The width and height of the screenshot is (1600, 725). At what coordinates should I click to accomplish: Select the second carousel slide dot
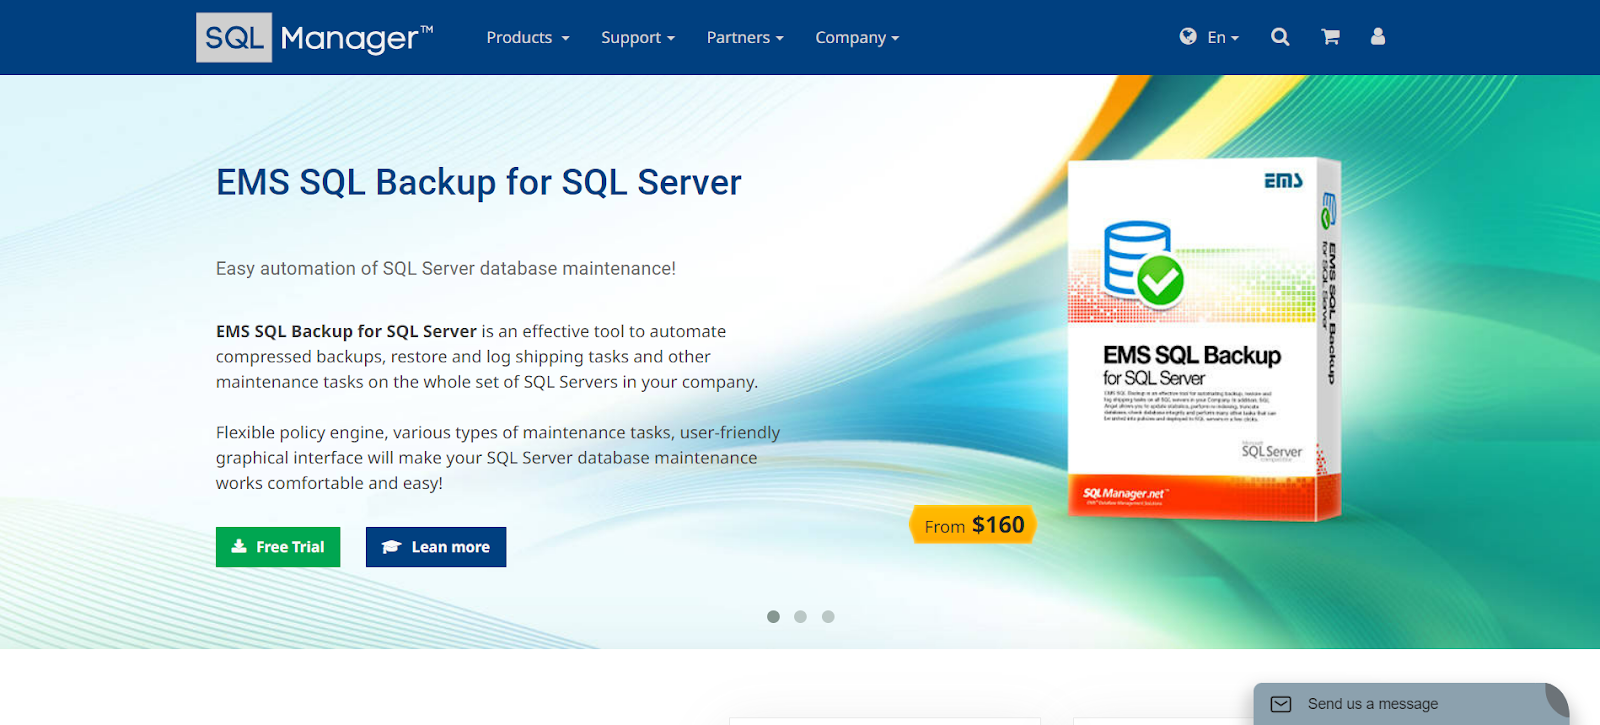[x=800, y=617]
